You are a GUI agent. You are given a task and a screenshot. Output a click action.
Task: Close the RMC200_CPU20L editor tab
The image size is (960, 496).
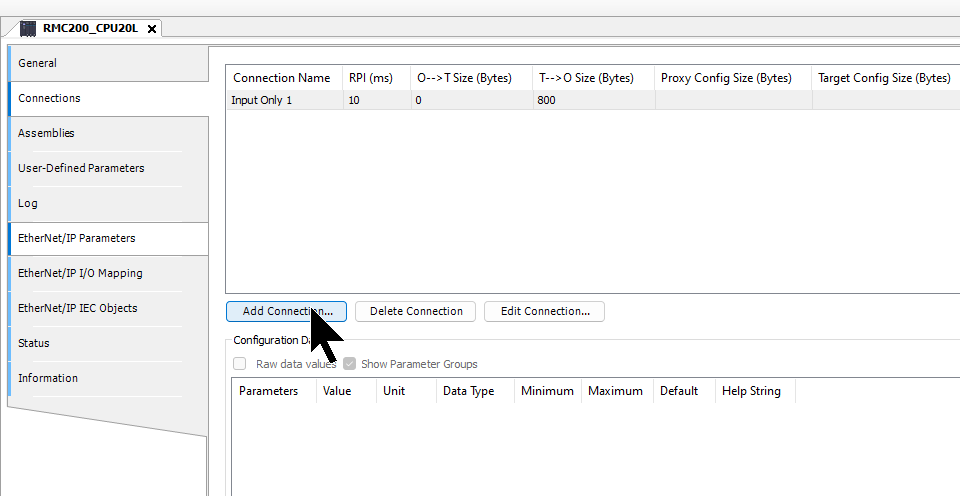point(152,29)
